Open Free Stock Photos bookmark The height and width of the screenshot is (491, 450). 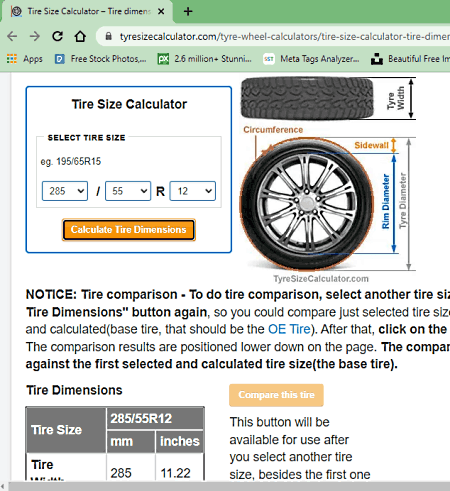(100, 59)
